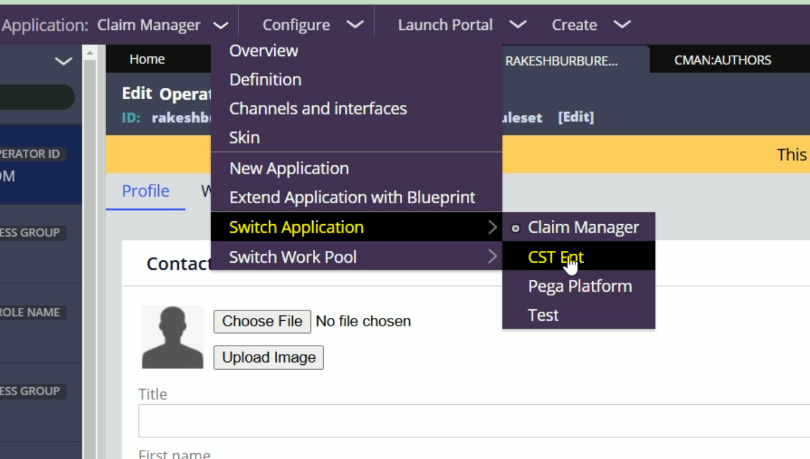This screenshot has width=810, height=459.
Task: Switch to Claim Manager application
Action: [x=579, y=227]
